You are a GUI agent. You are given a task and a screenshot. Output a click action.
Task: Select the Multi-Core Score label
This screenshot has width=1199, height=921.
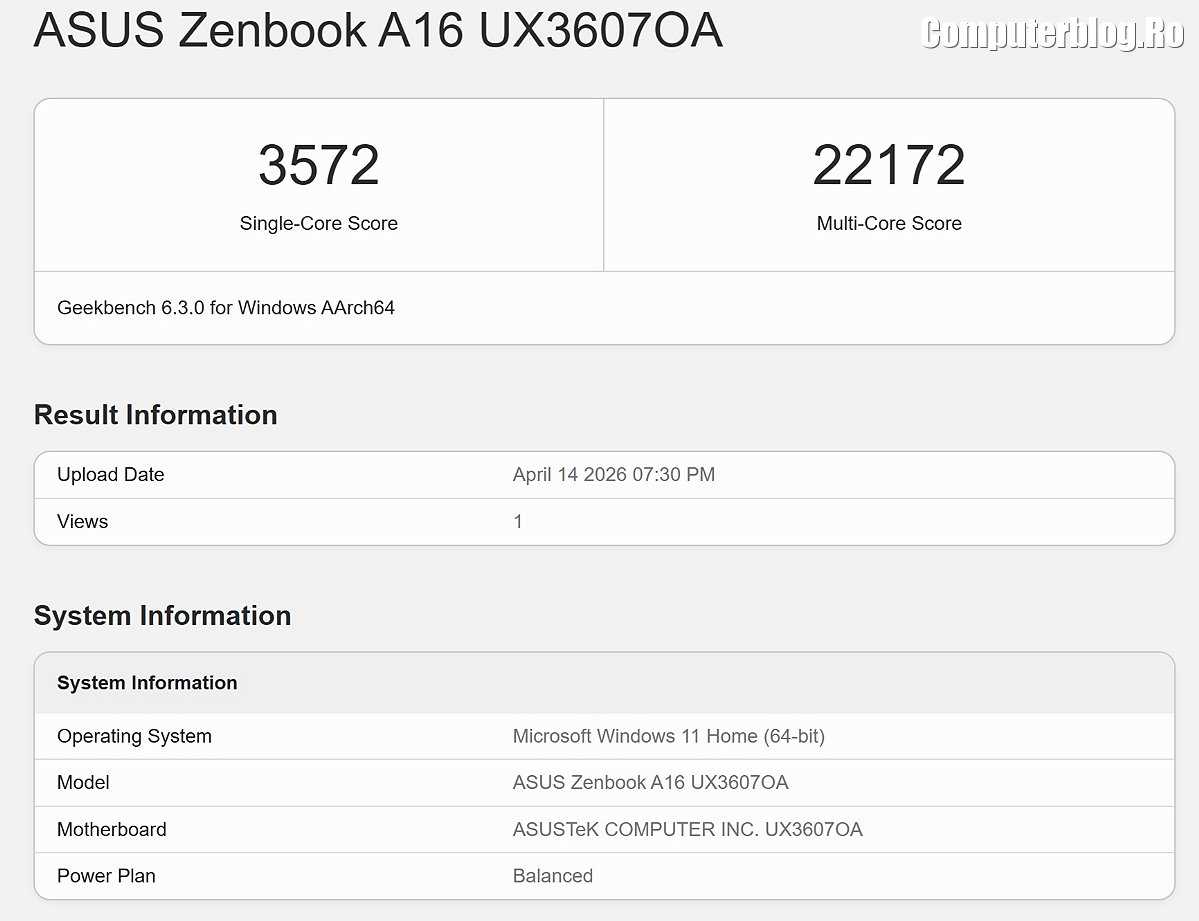[889, 224]
